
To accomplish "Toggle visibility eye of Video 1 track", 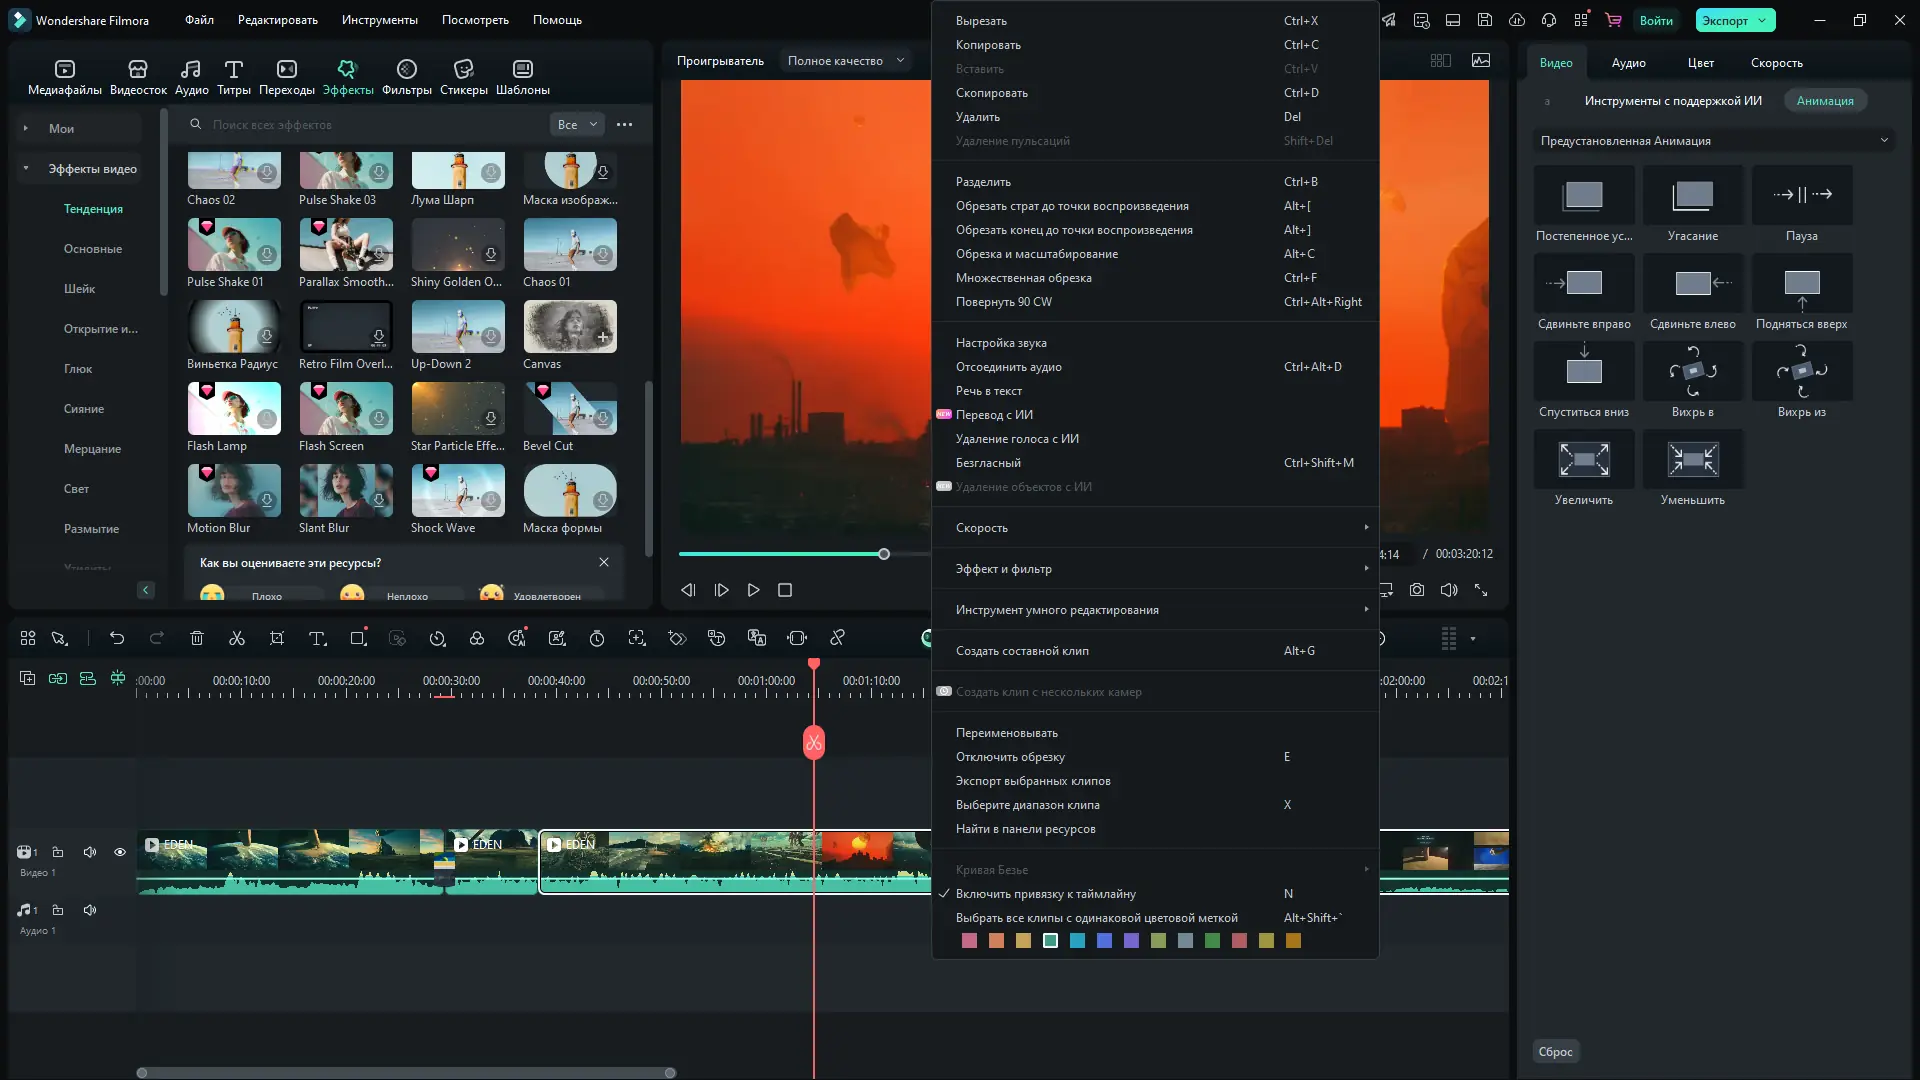I will [x=120, y=852].
